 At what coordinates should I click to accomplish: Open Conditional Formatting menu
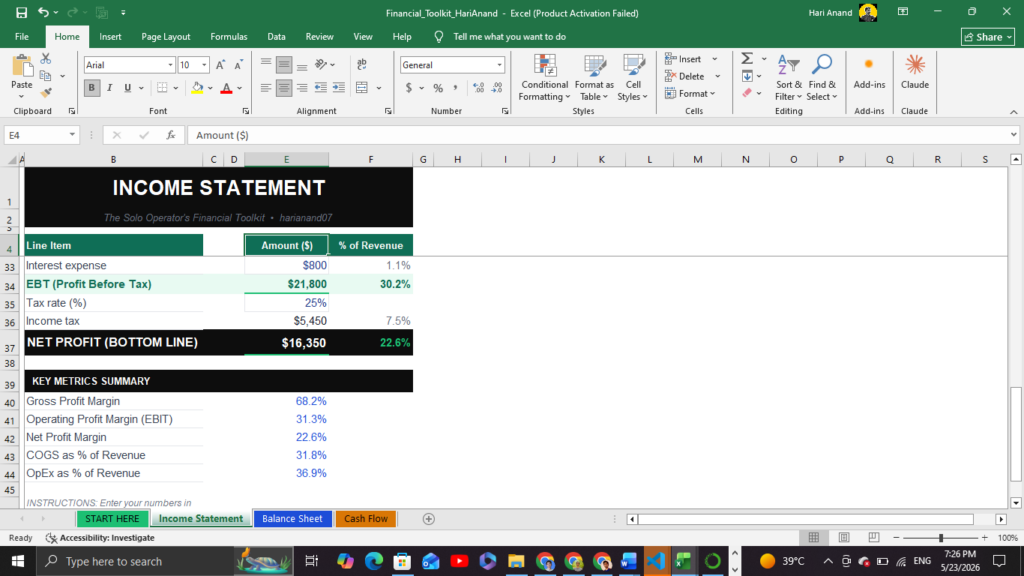(544, 78)
